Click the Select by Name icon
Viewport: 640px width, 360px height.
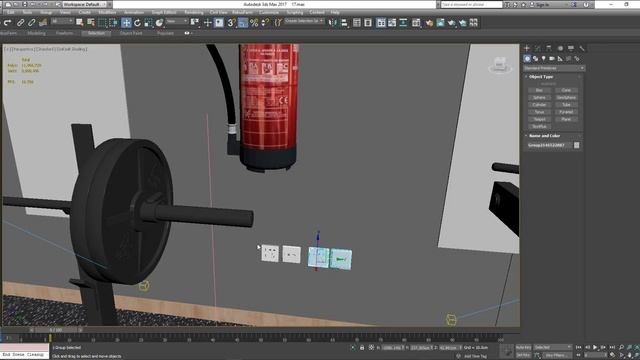tap(91, 22)
